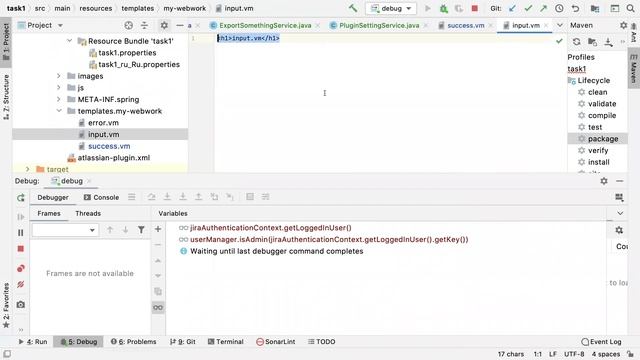Click Maven download sources icon
Image resolution: width=640 pixels, height=360 pixels.
tap(608, 42)
